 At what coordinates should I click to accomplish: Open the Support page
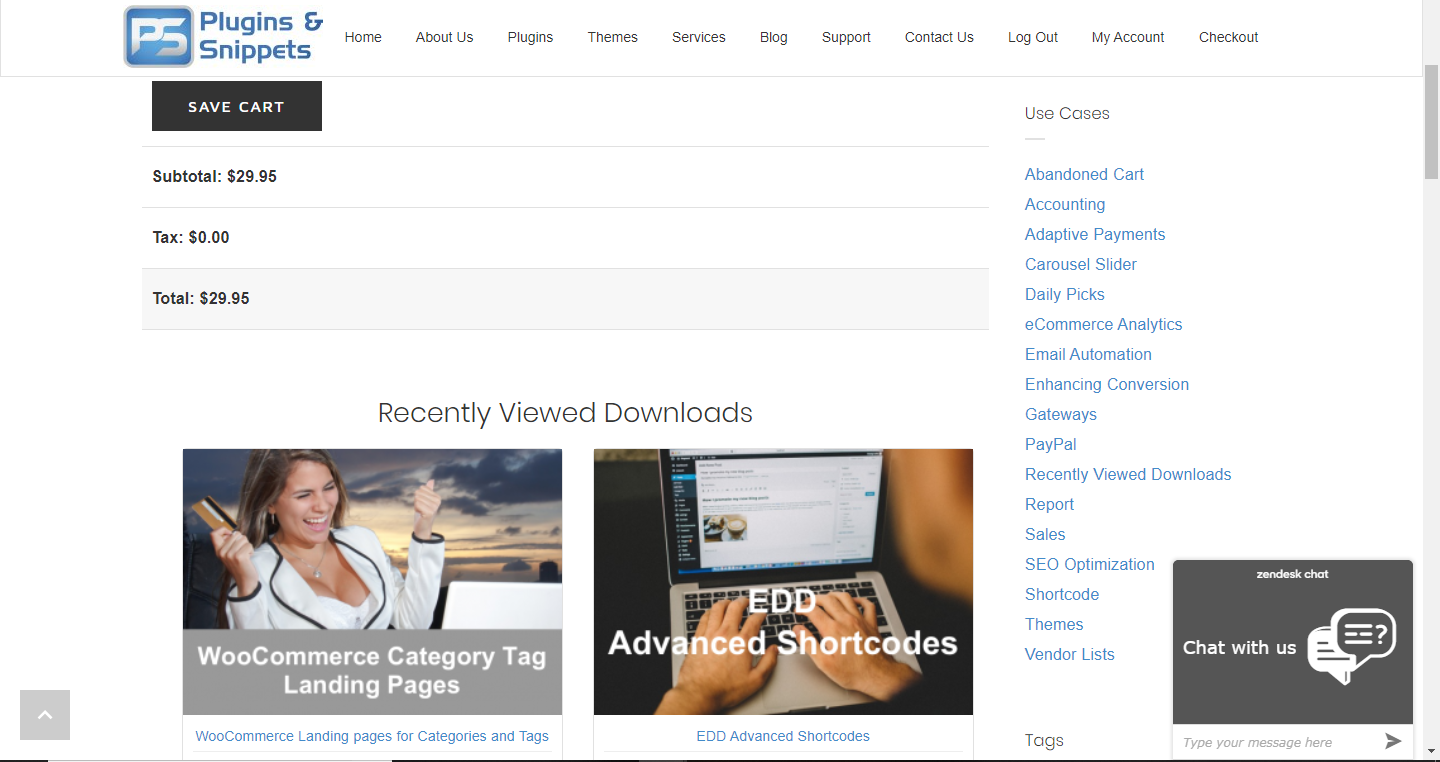click(x=846, y=37)
